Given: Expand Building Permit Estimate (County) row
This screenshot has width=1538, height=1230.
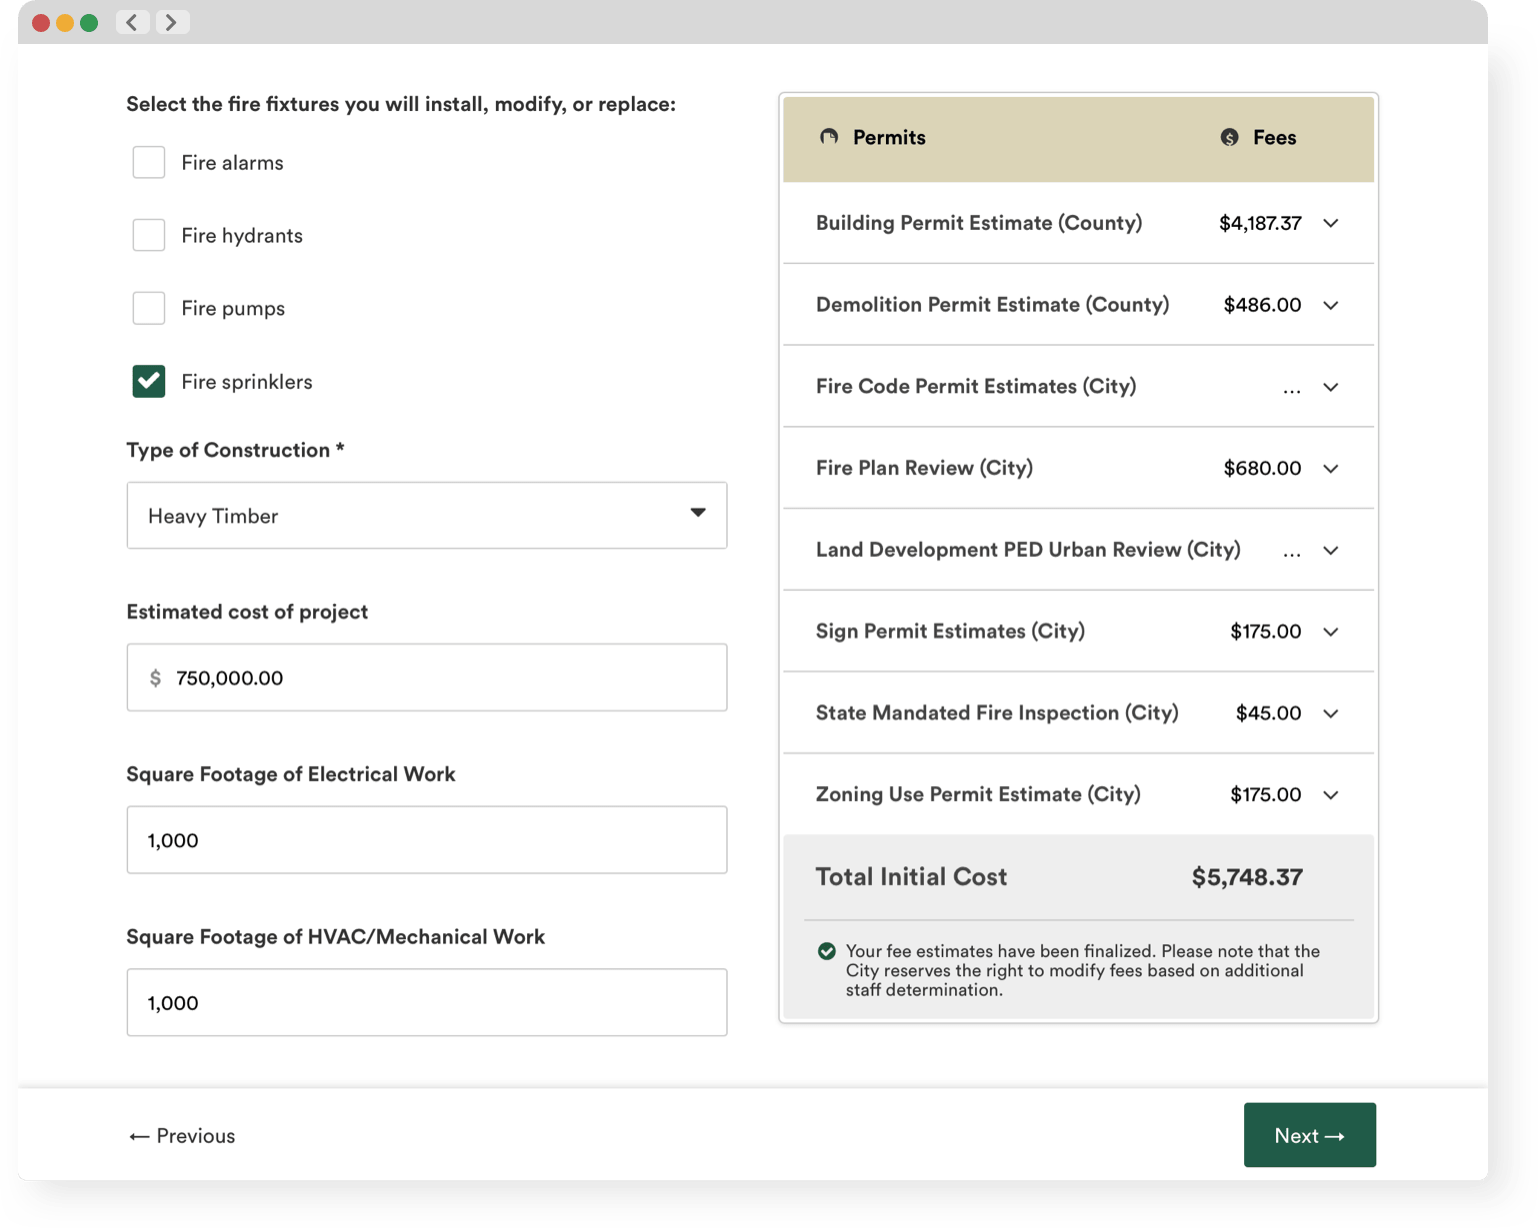Looking at the screenshot, I should 1331,223.
